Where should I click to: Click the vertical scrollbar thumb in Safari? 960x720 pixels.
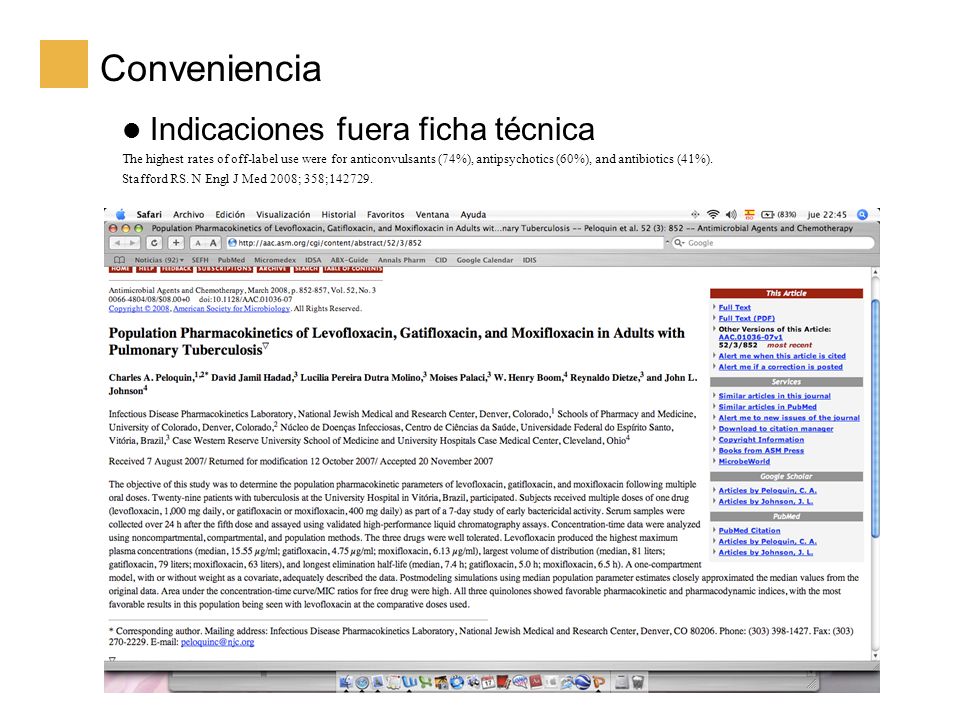point(875,419)
